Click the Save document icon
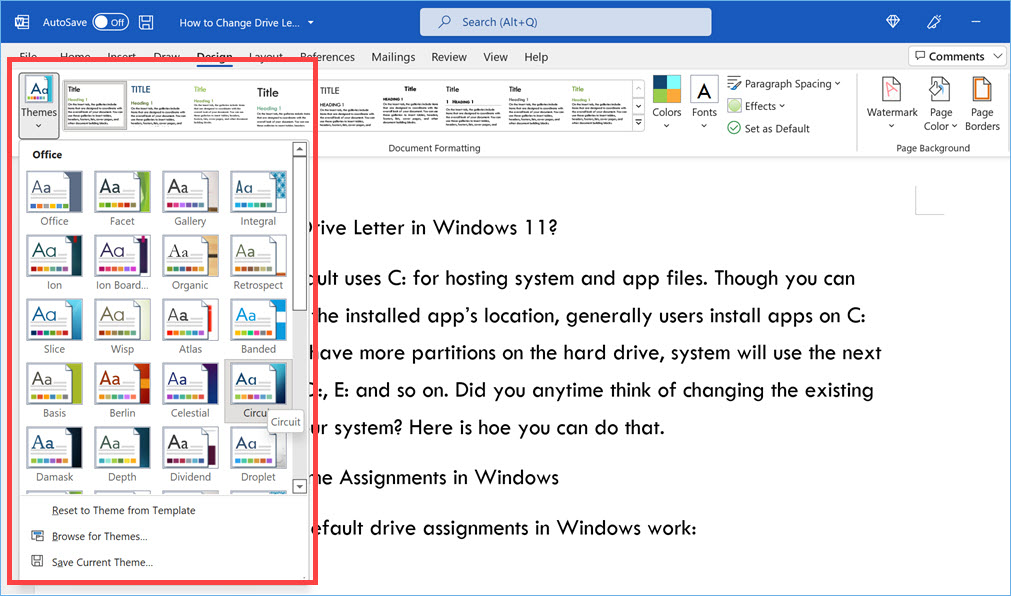The width and height of the screenshot is (1011, 596). (144, 21)
